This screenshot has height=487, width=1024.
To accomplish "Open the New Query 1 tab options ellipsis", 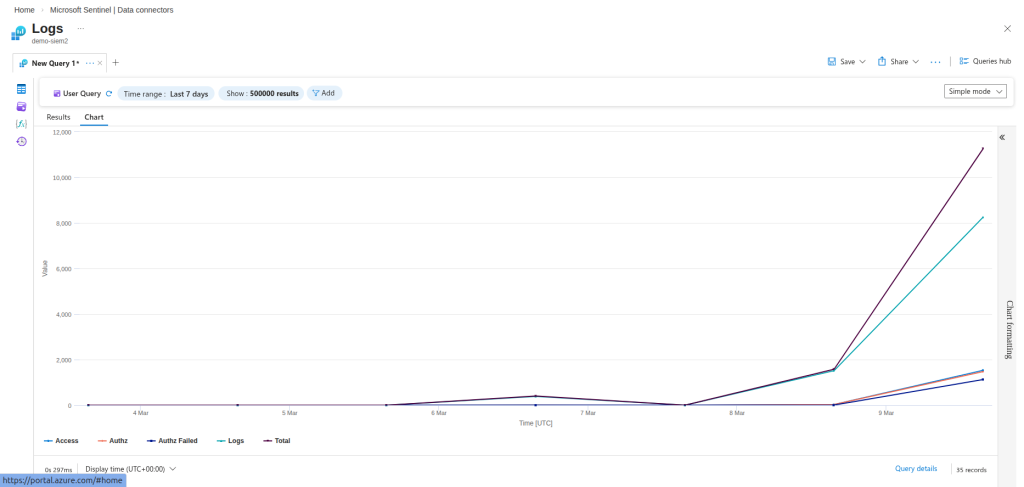I will 90,63.
